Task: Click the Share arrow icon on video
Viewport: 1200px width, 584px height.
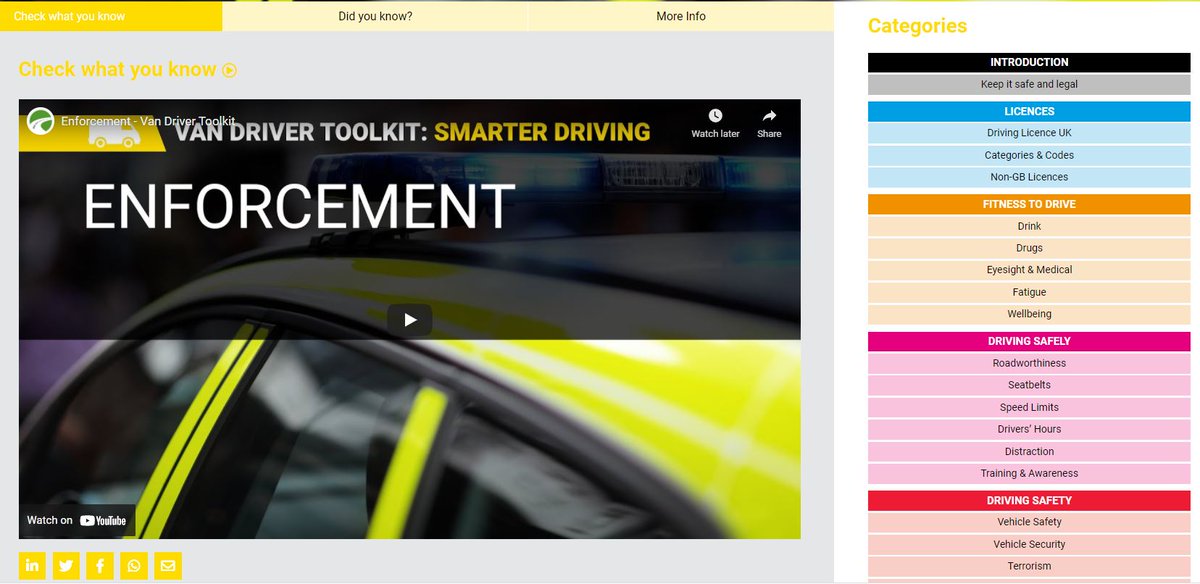Action: (x=769, y=116)
